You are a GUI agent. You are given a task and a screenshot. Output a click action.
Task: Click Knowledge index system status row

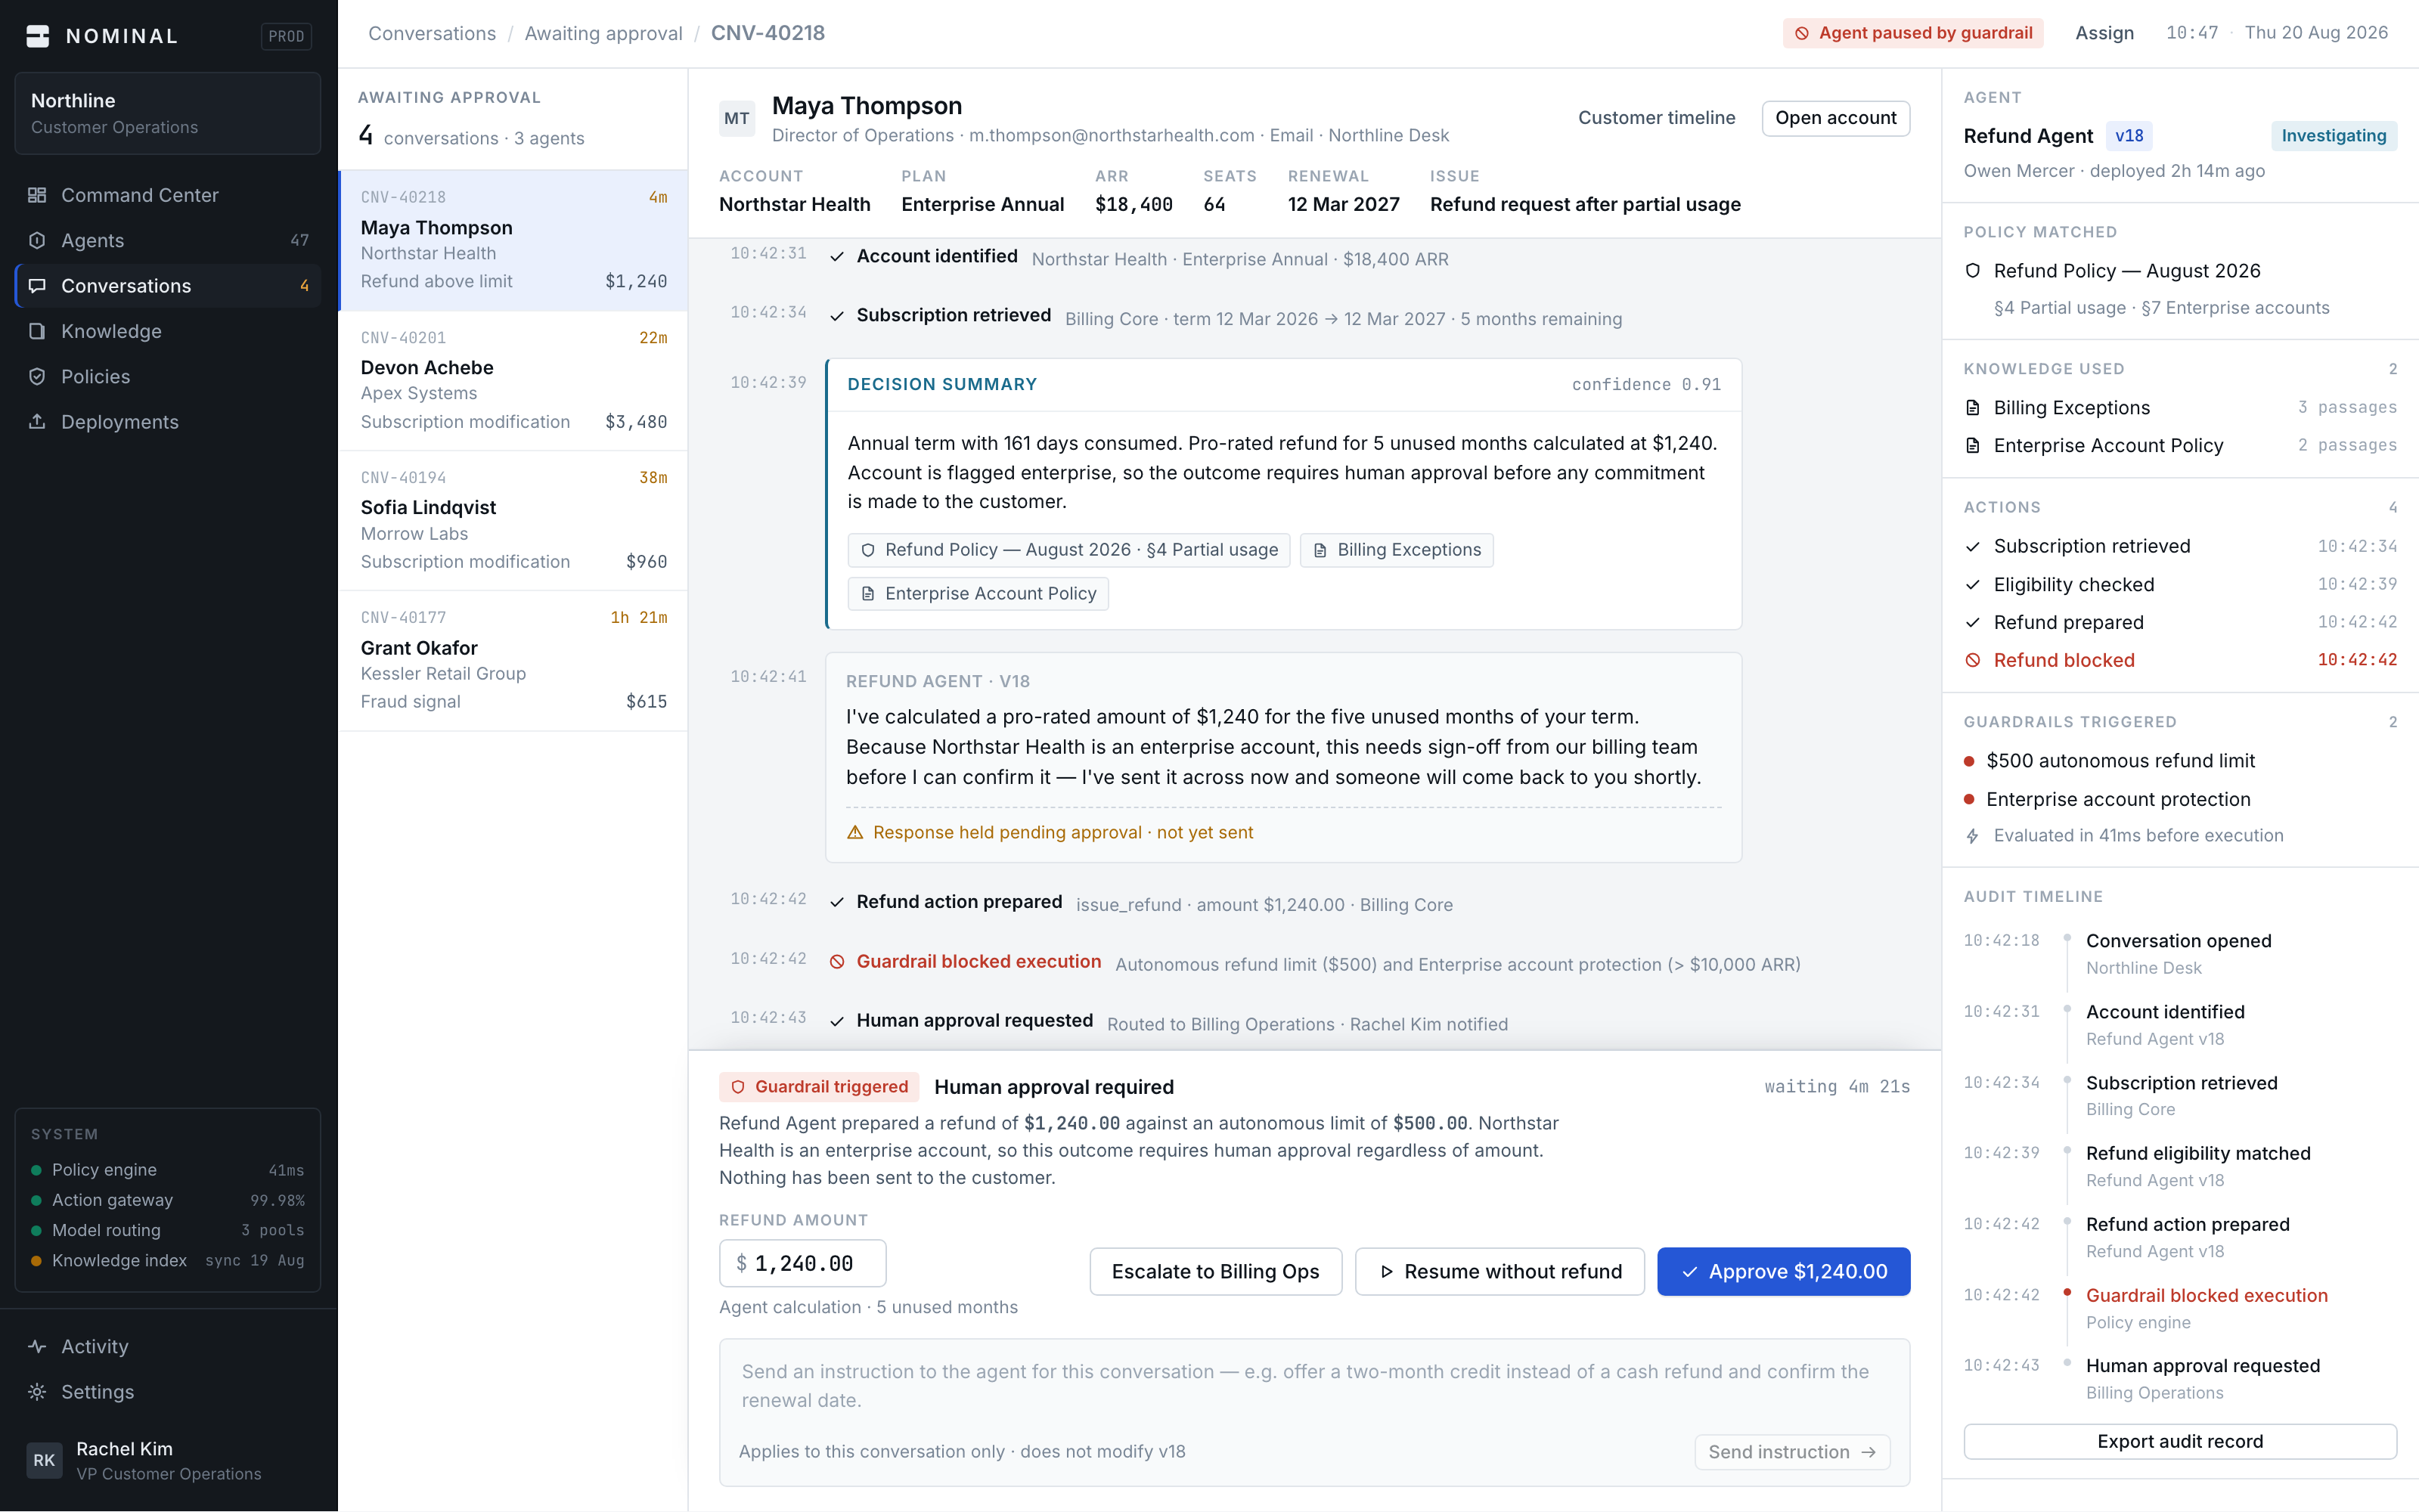[x=168, y=1261]
